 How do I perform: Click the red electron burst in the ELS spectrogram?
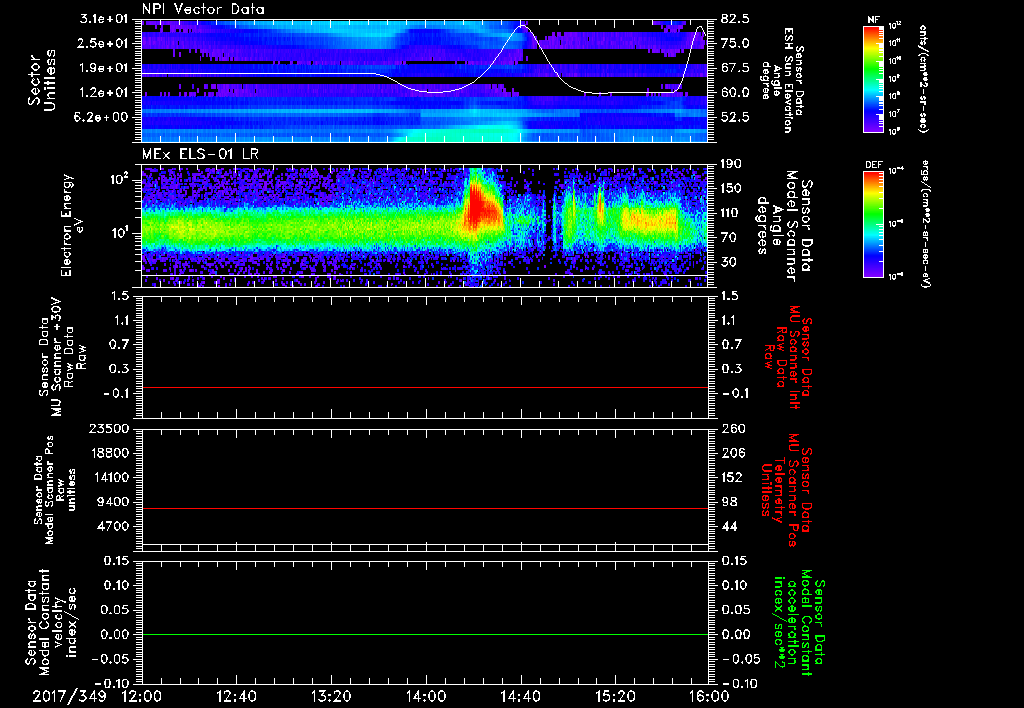coord(481,206)
